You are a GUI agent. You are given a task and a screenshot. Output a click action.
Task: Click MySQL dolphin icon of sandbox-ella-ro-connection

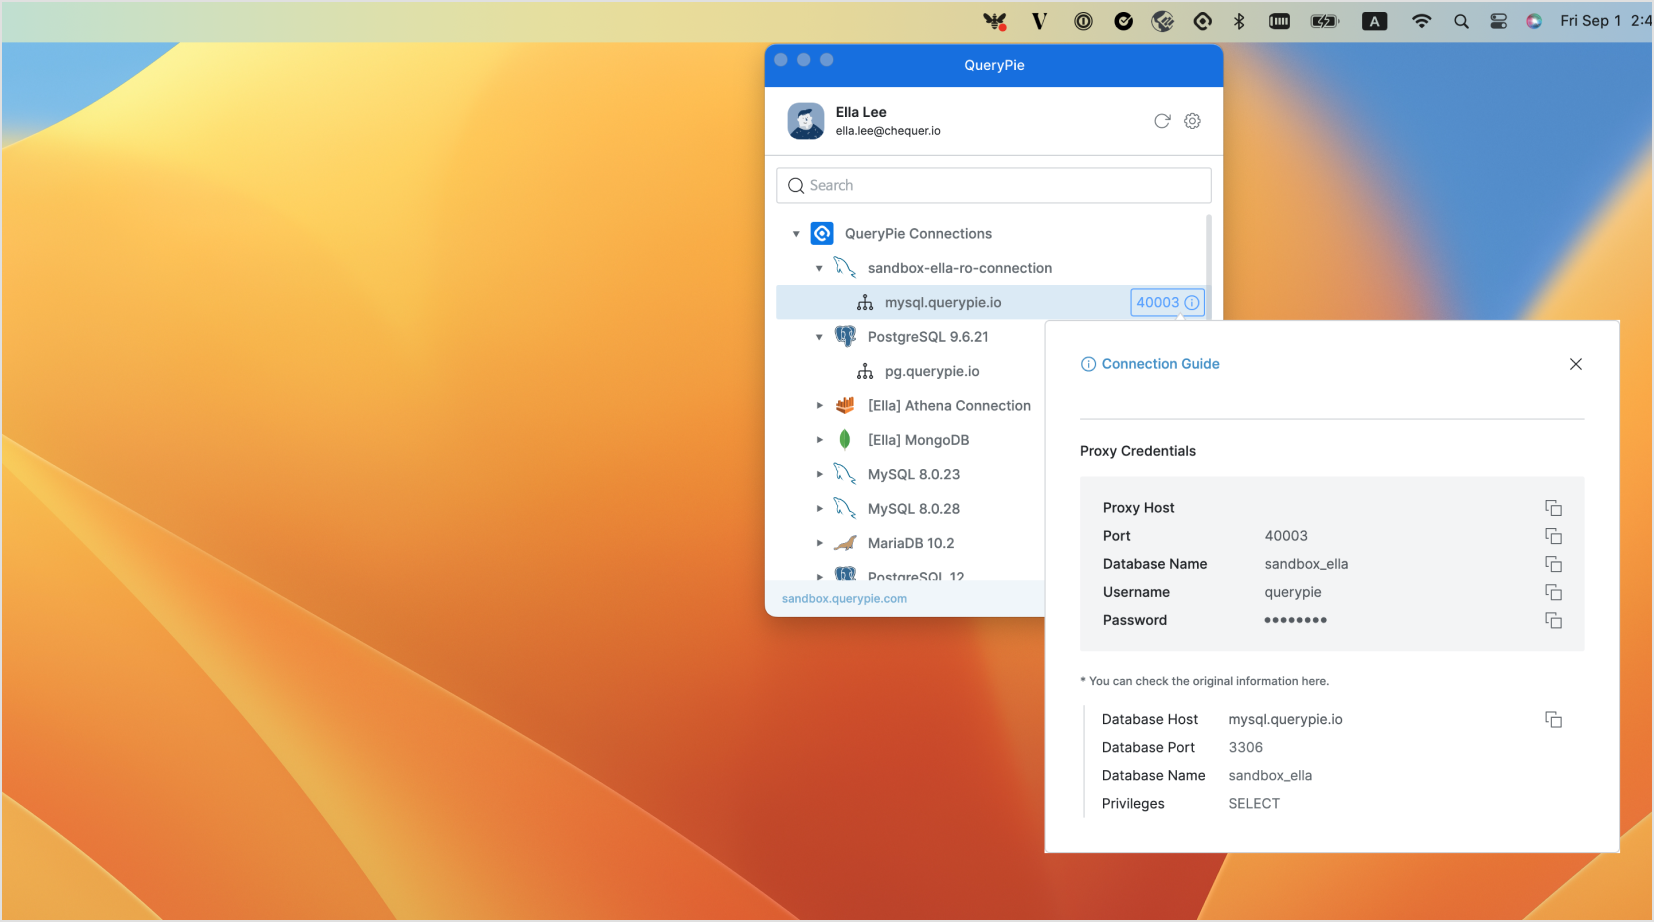(845, 267)
